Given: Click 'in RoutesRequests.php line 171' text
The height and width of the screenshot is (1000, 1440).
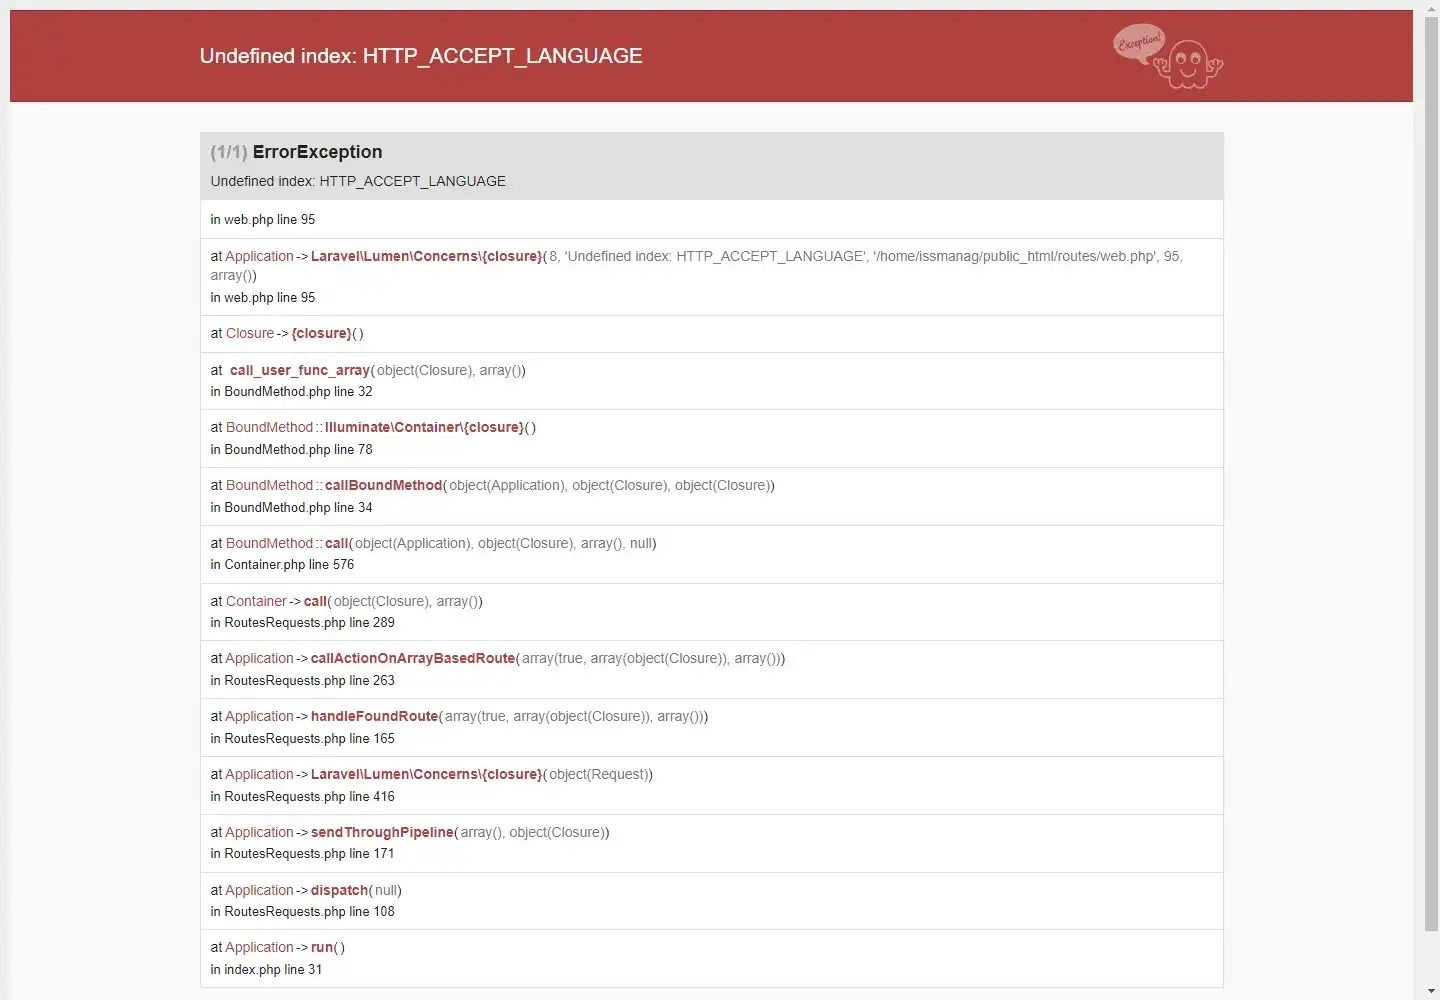Looking at the screenshot, I should pyautogui.click(x=302, y=854).
